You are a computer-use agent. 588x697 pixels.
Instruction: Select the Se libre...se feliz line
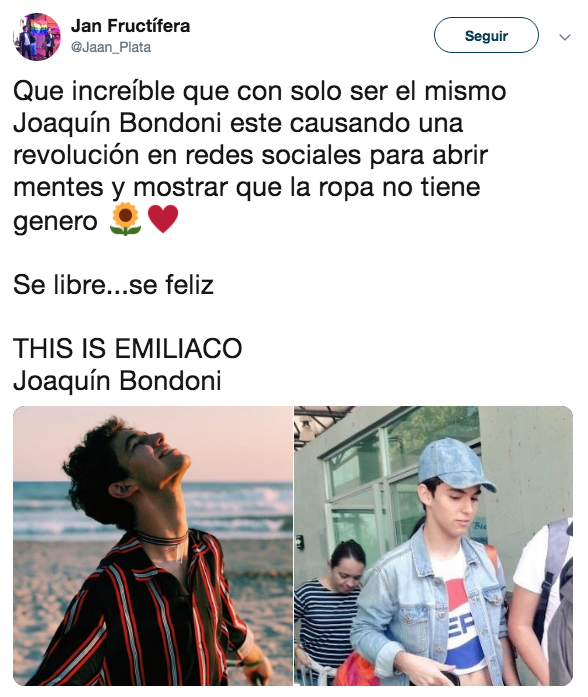pyautogui.click(x=113, y=284)
